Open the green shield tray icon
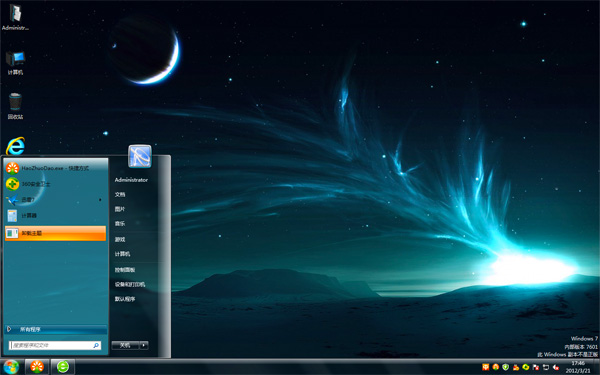Image resolution: width=600 pixels, height=375 pixels. pos(505,367)
